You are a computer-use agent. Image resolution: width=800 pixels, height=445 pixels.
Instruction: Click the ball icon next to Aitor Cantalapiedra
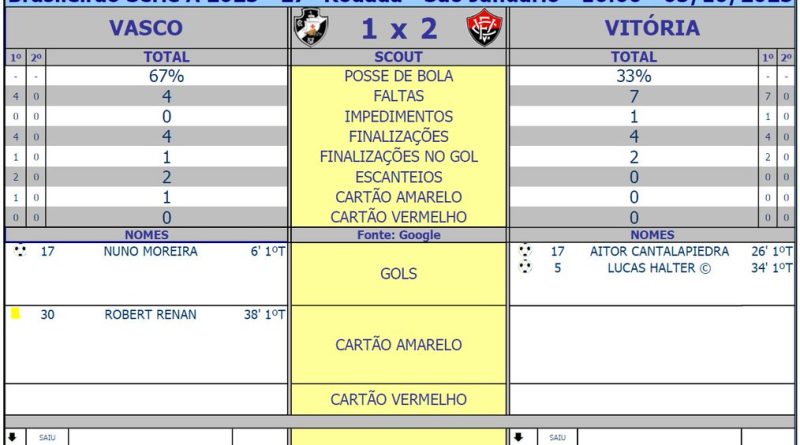click(525, 251)
